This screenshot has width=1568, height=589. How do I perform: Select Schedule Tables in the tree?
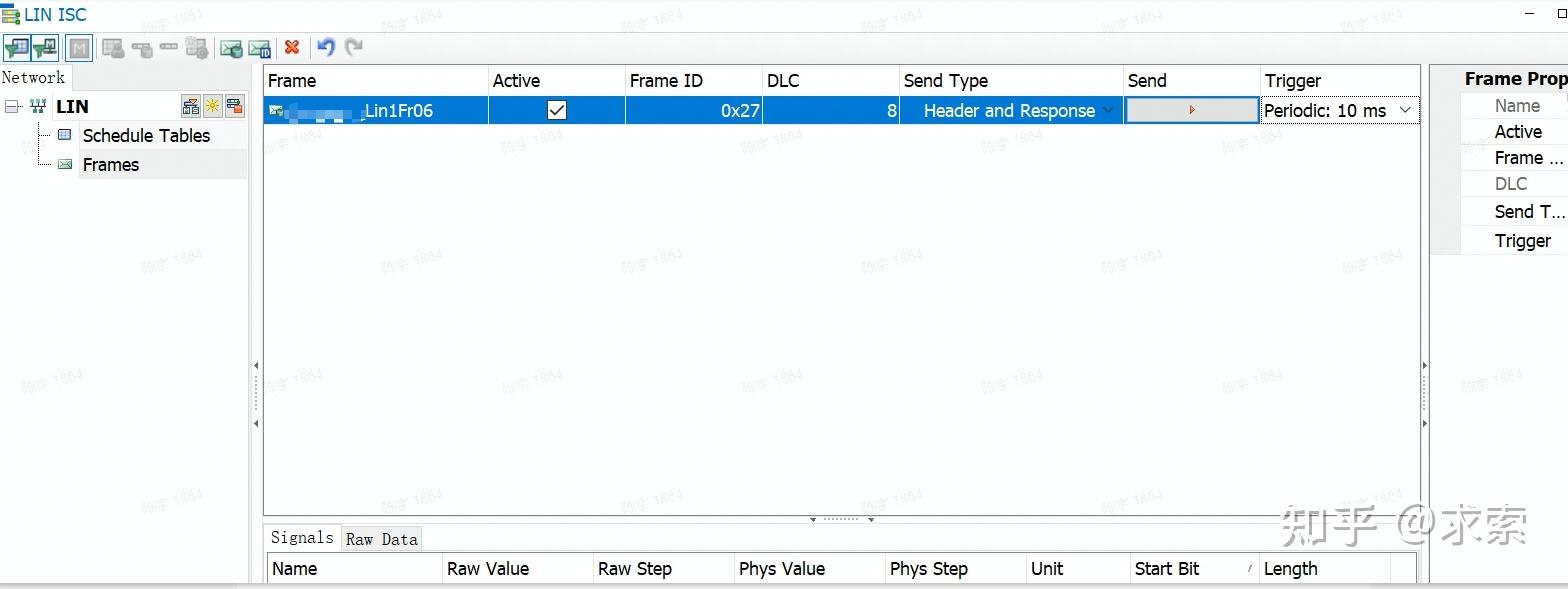click(x=146, y=135)
